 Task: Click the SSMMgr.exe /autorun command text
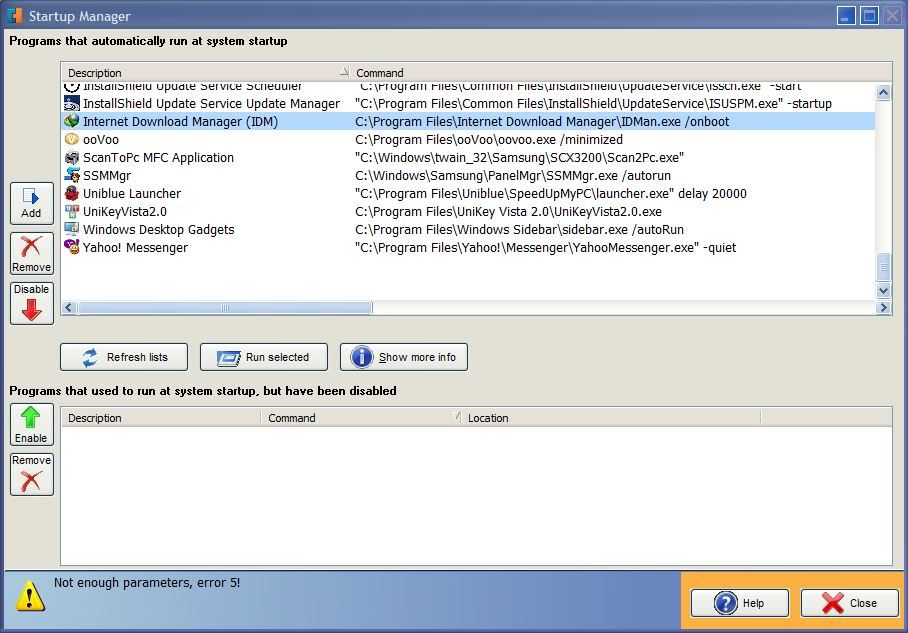point(513,175)
